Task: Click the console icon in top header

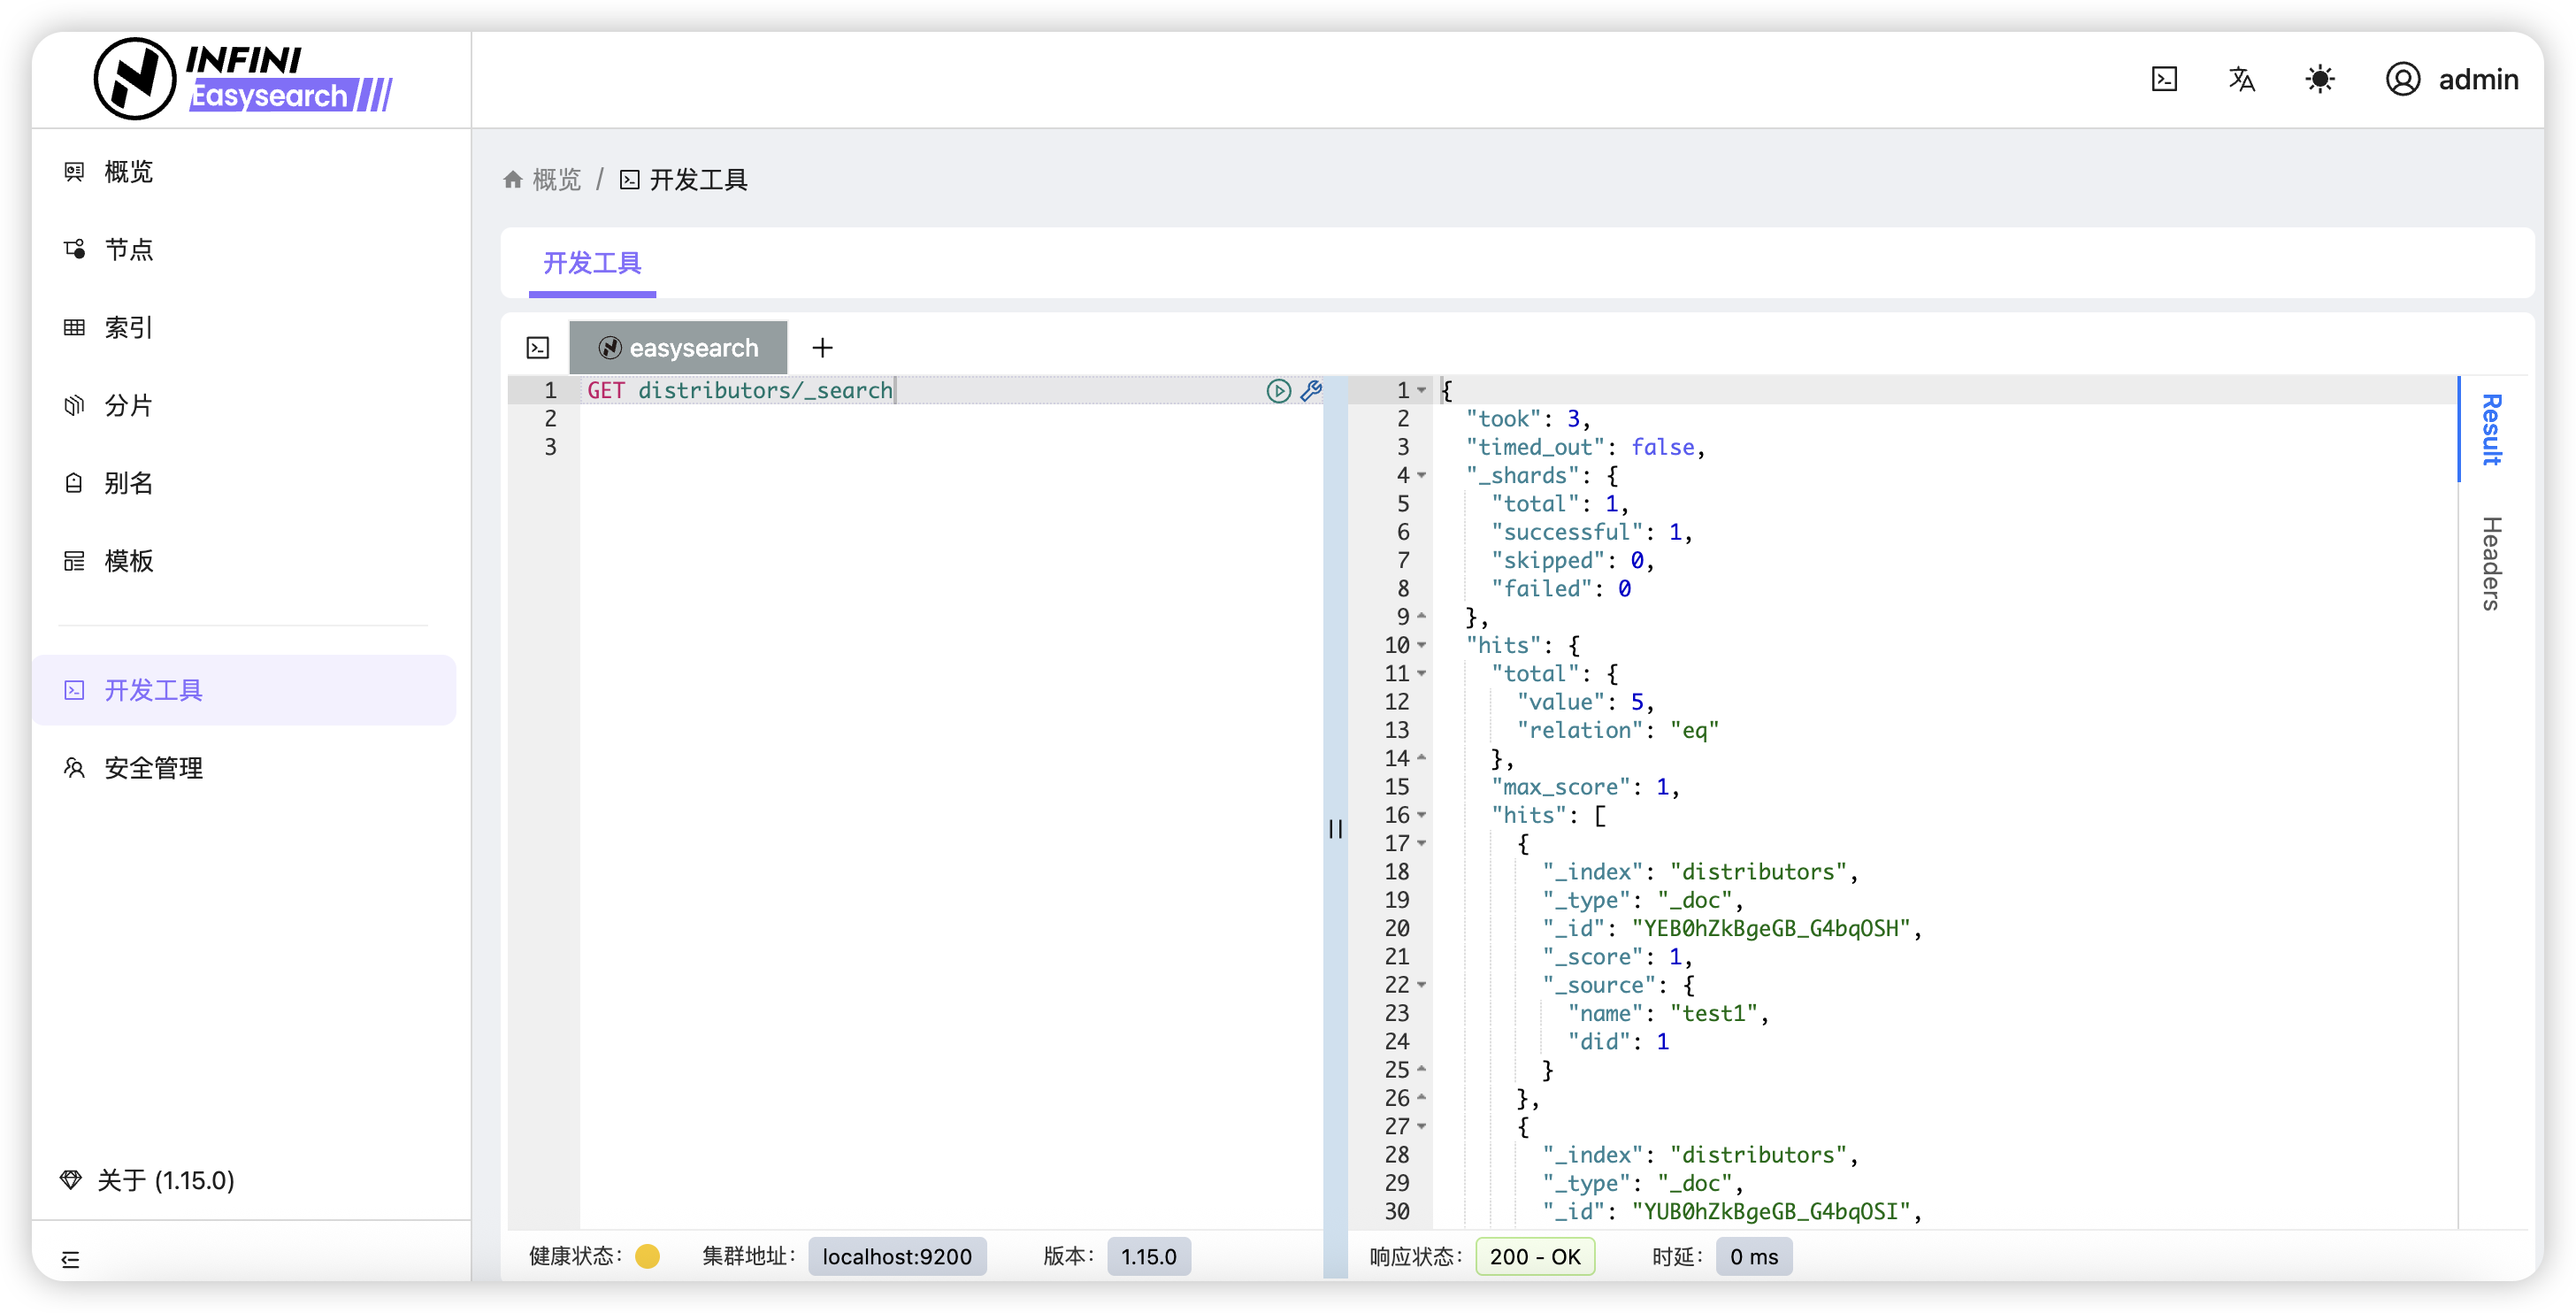Action: pyautogui.click(x=2164, y=79)
